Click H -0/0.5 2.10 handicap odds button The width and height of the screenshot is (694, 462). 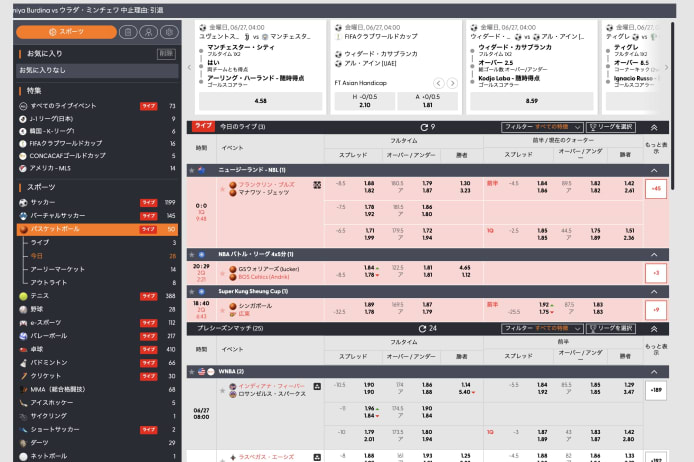pos(365,101)
